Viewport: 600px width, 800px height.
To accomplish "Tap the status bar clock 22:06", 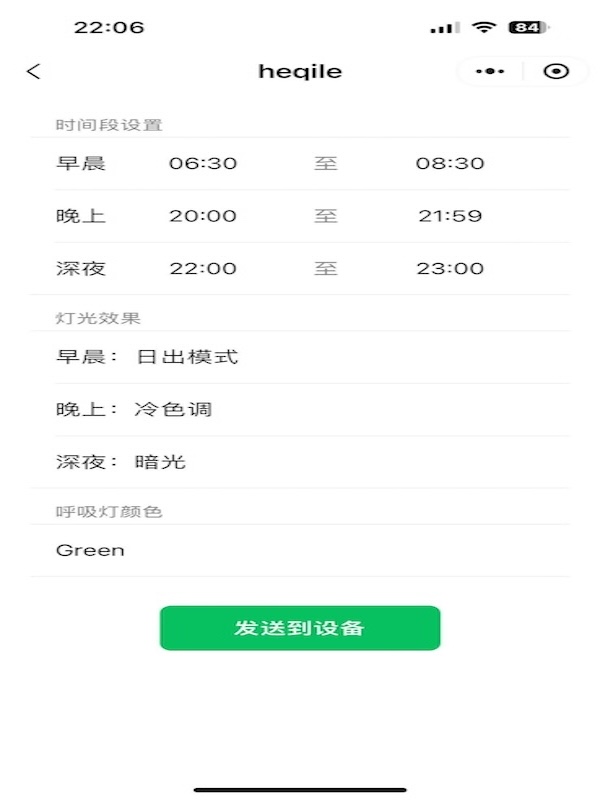I will pyautogui.click(x=109, y=27).
